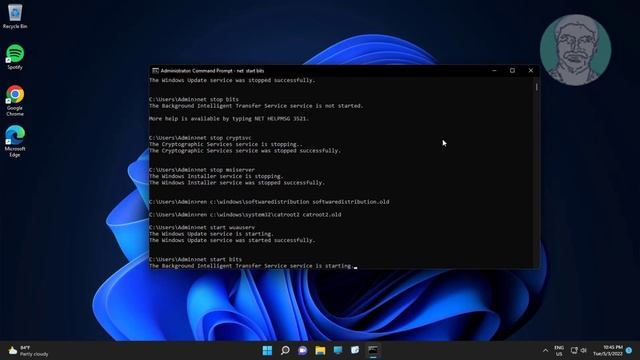Open the weather widget Partly cloudy
The image size is (640, 360).
[x=28, y=351]
